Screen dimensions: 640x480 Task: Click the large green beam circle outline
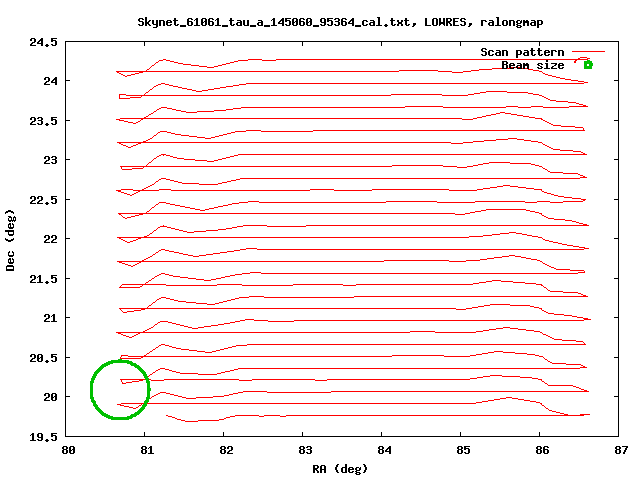coord(120,390)
